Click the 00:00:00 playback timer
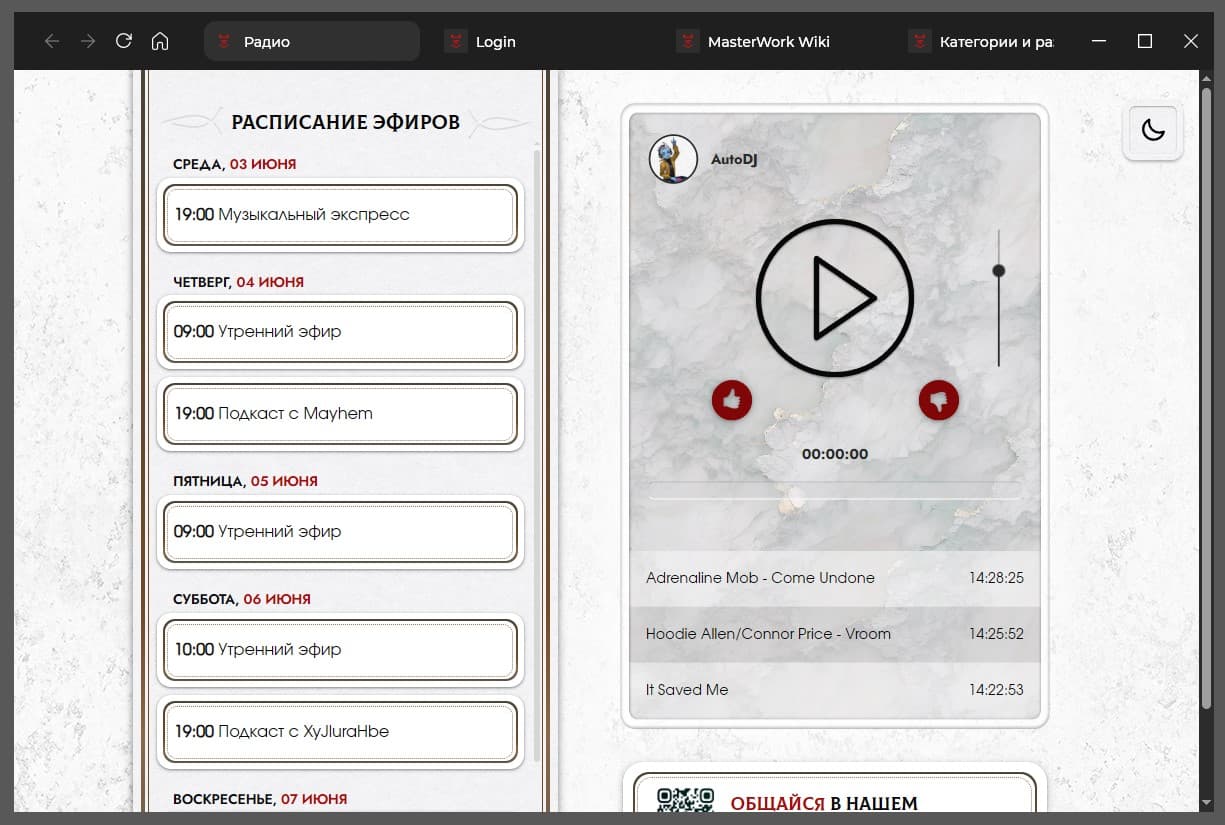 [x=835, y=454]
